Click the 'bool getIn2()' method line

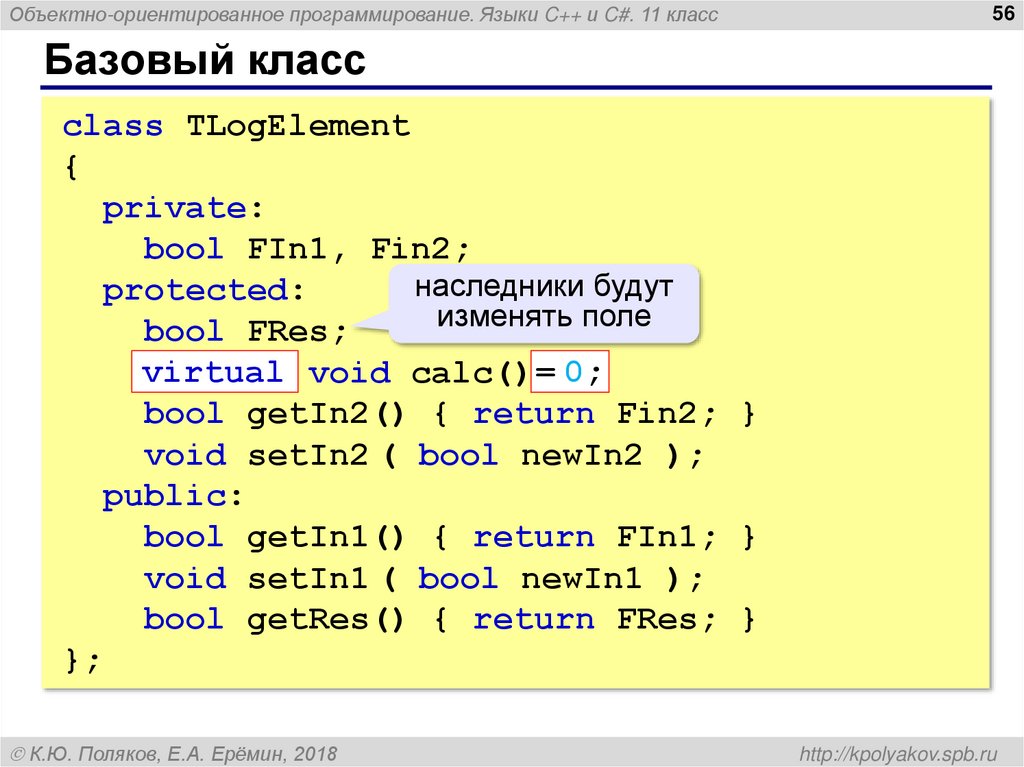(449, 414)
